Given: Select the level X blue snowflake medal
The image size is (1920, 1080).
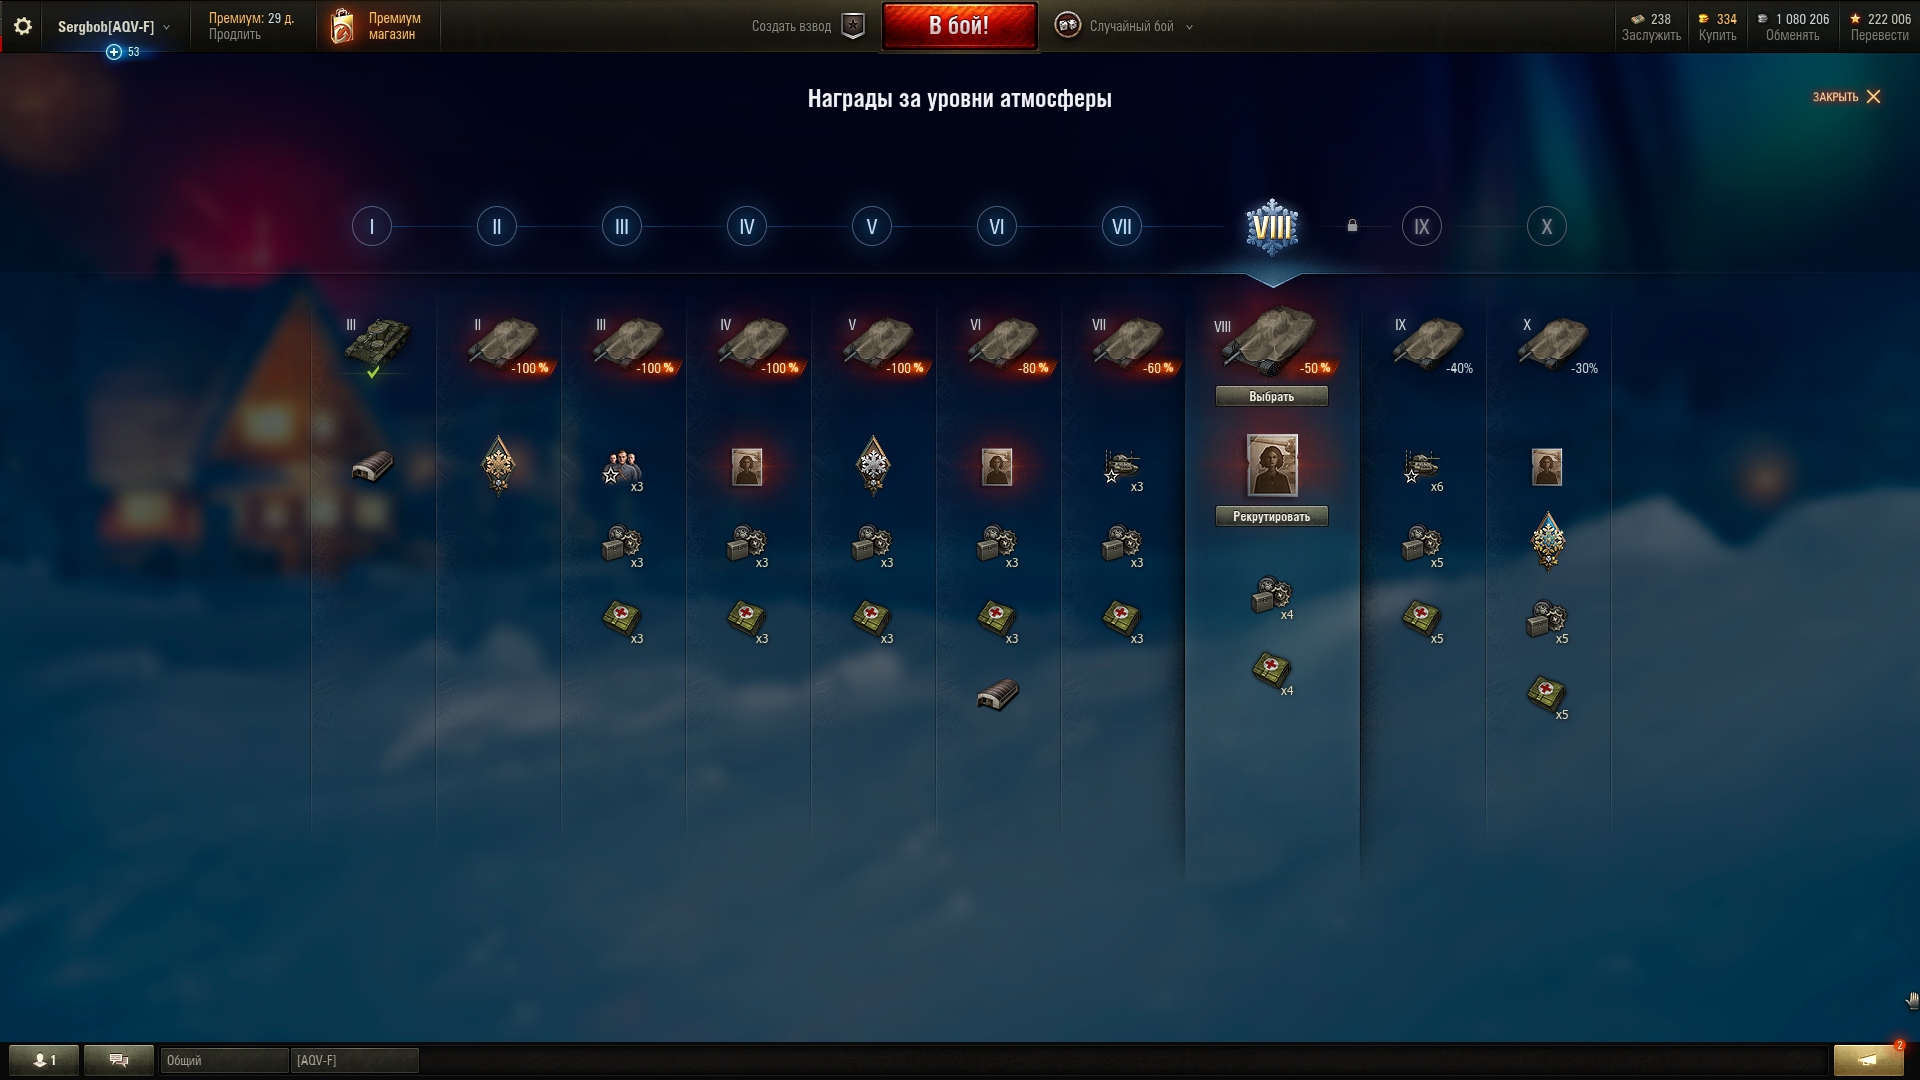Looking at the screenshot, I should pos(1548,541).
